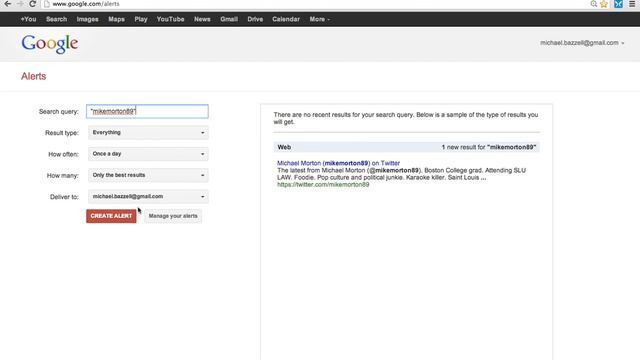Open the Deliver to email dropdown
The image size is (640, 360).
[148, 196]
